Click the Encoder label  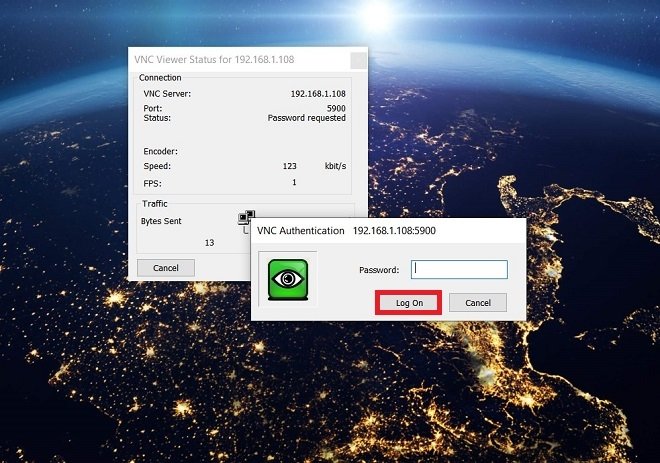click(160, 151)
